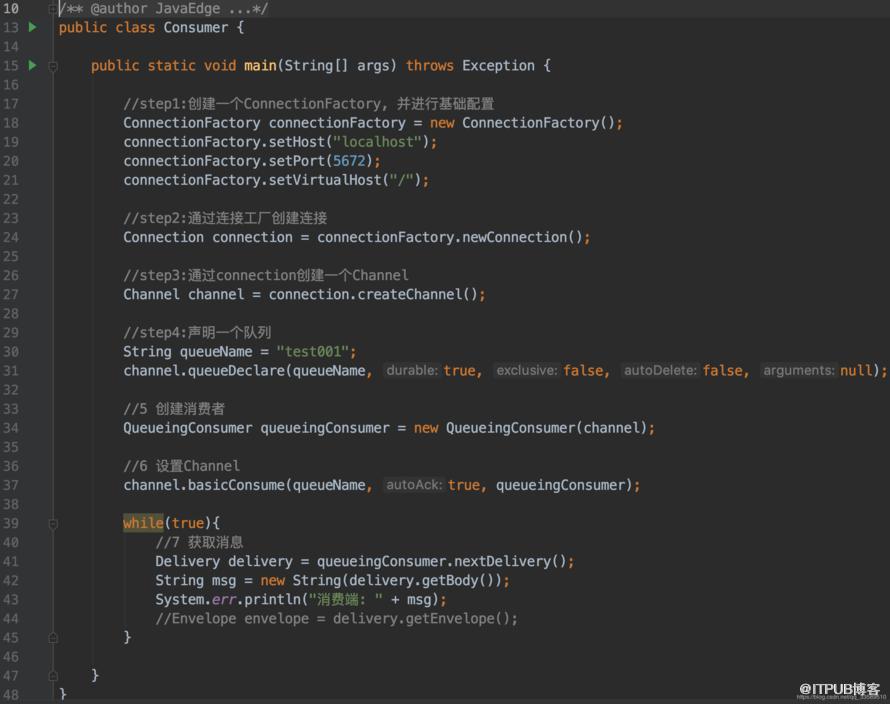Collapse the while loop with its fold marker
The width and height of the screenshot is (890, 704).
coord(53,523)
